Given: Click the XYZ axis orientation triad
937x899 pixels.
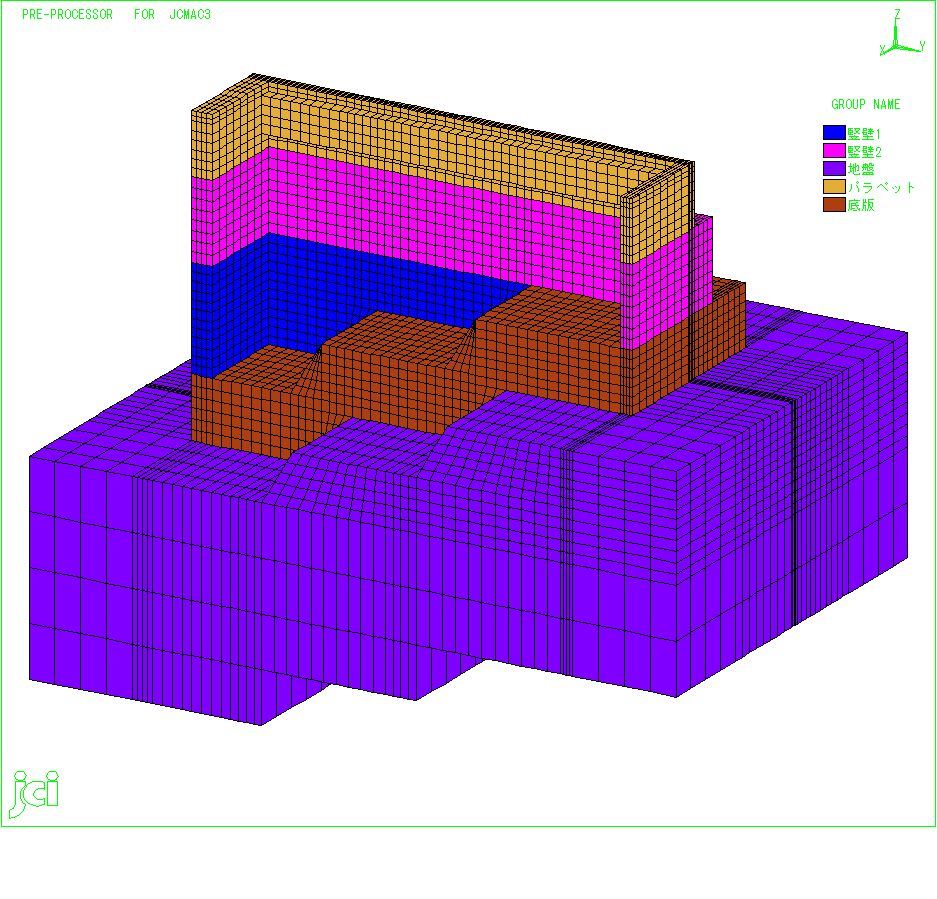Looking at the screenshot, I should coord(902,33).
